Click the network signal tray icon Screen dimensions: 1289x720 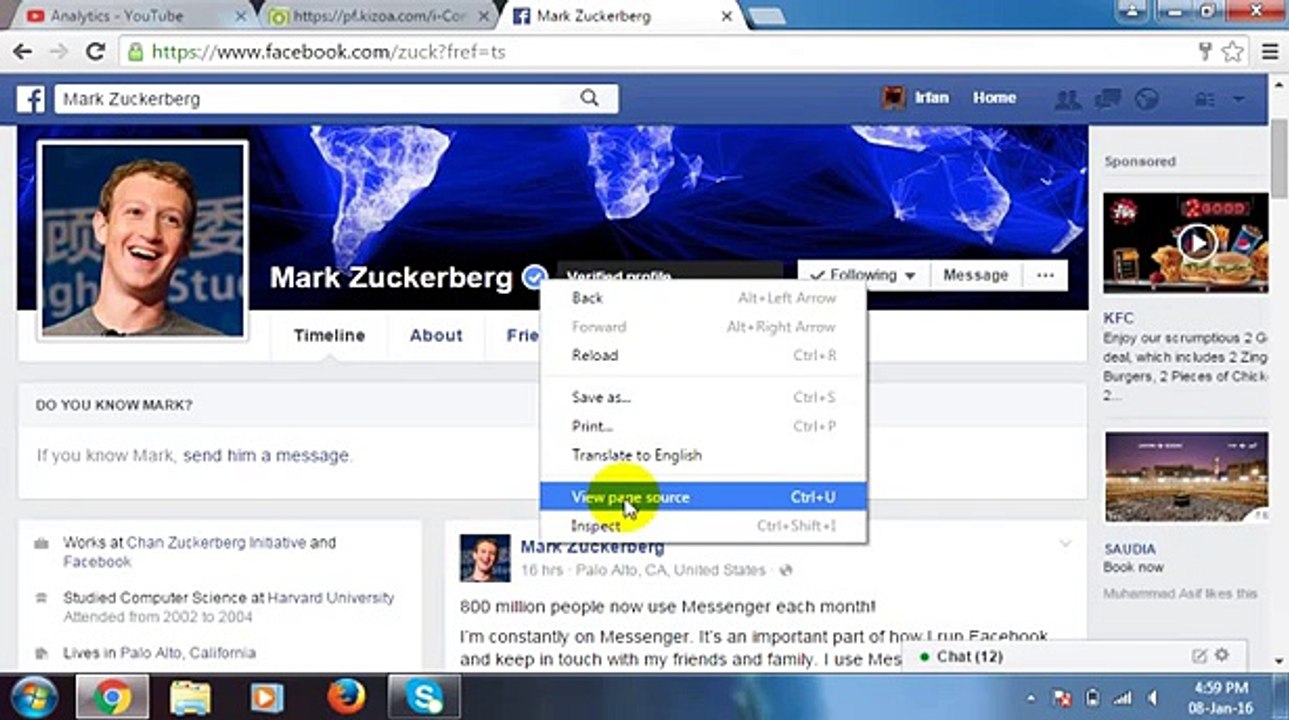[x=1122, y=698]
